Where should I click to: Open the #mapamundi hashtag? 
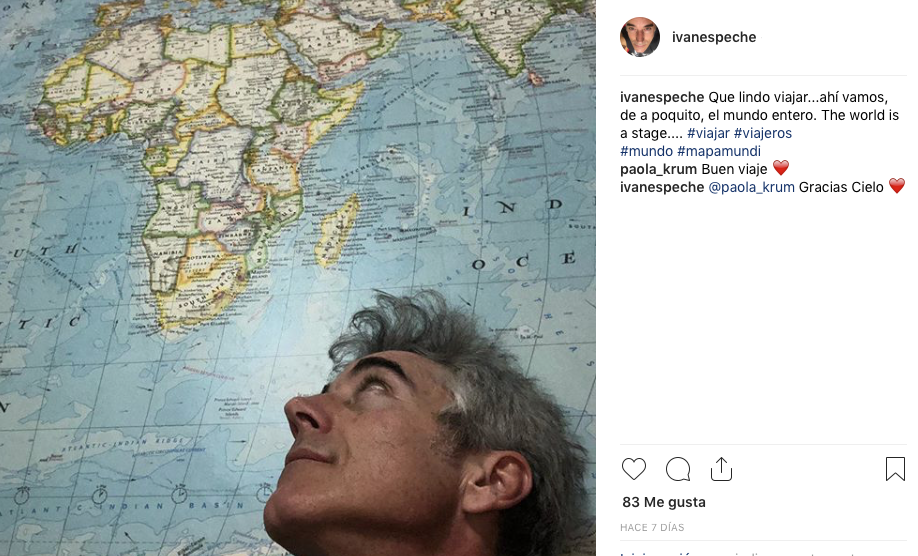719,151
